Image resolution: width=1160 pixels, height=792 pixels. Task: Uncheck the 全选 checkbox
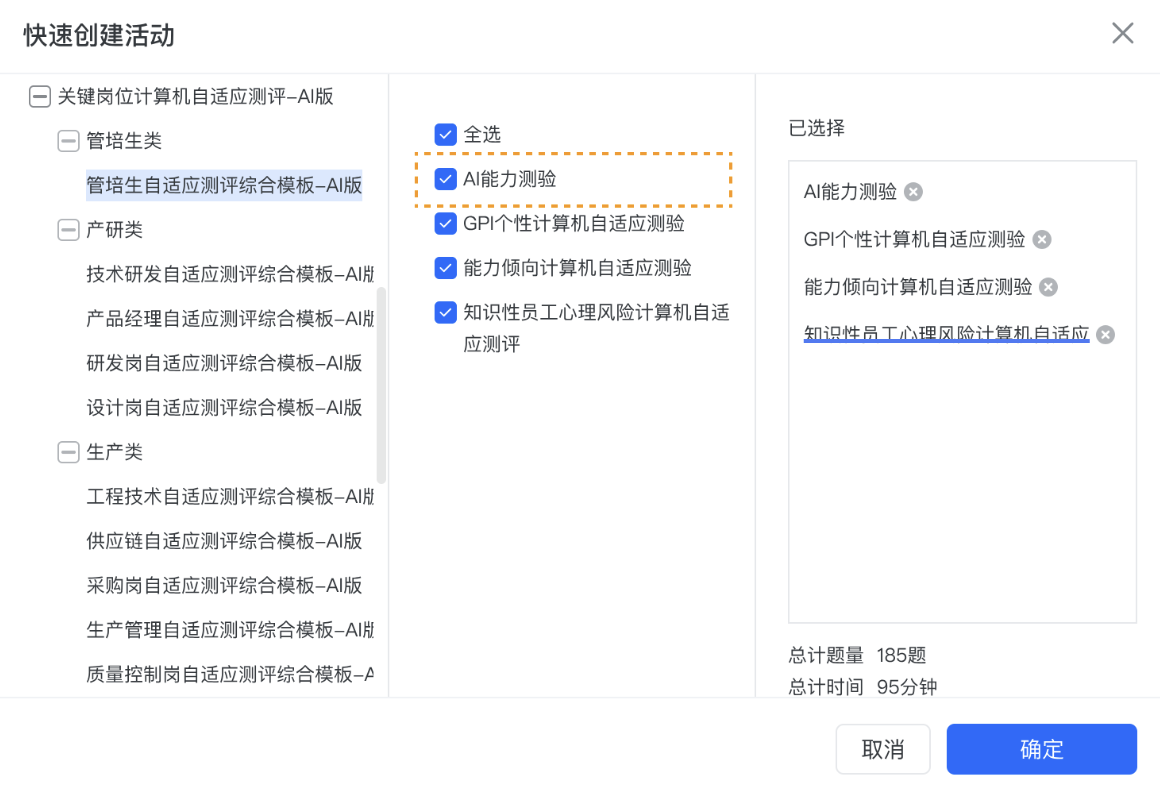point(445,135)
